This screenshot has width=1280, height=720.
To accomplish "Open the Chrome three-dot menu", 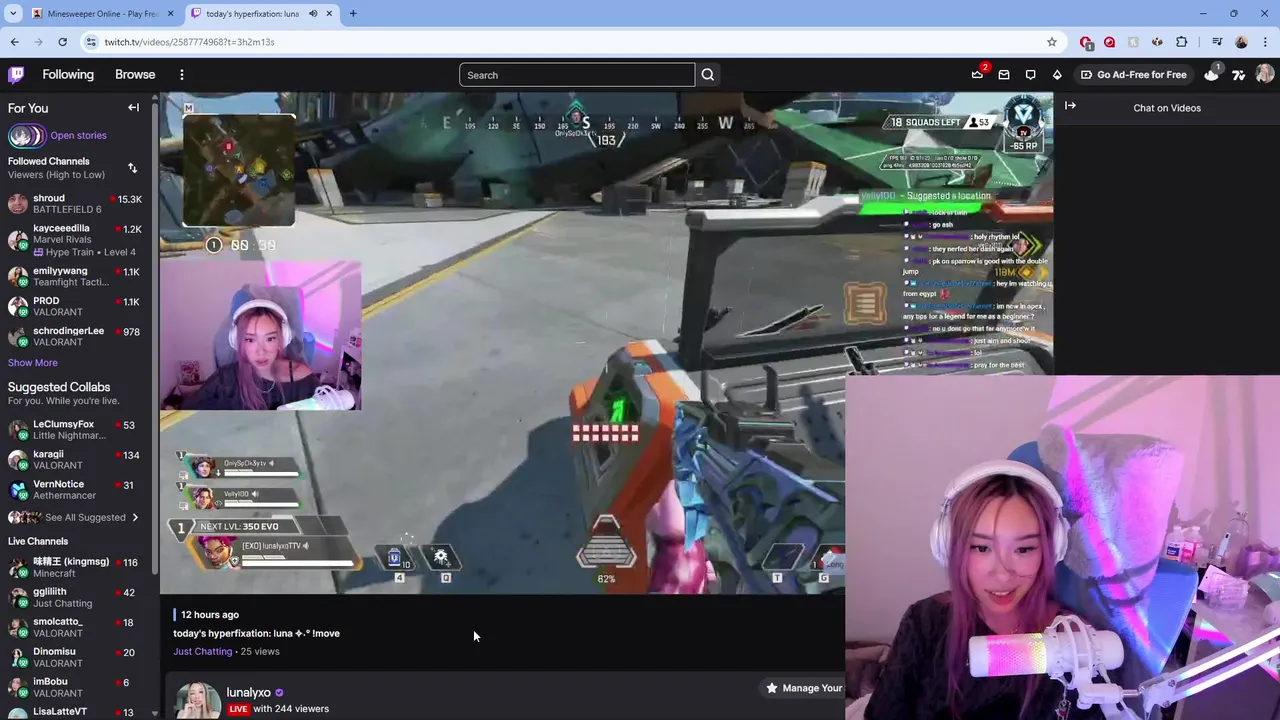I will tap(1265, 42).
